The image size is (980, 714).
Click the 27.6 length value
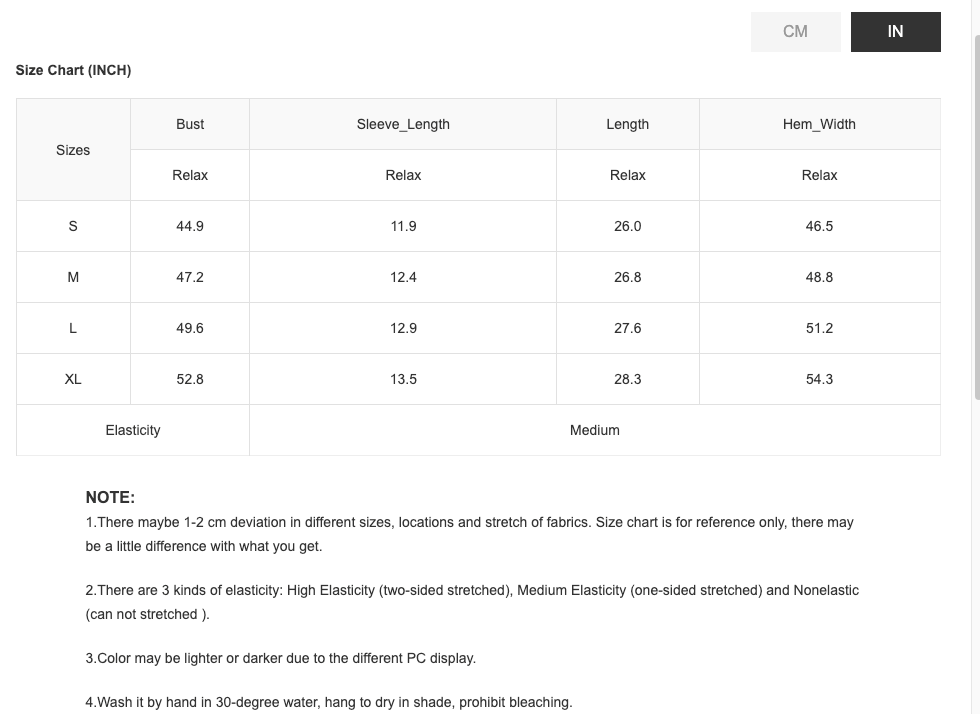click(627, 328)
